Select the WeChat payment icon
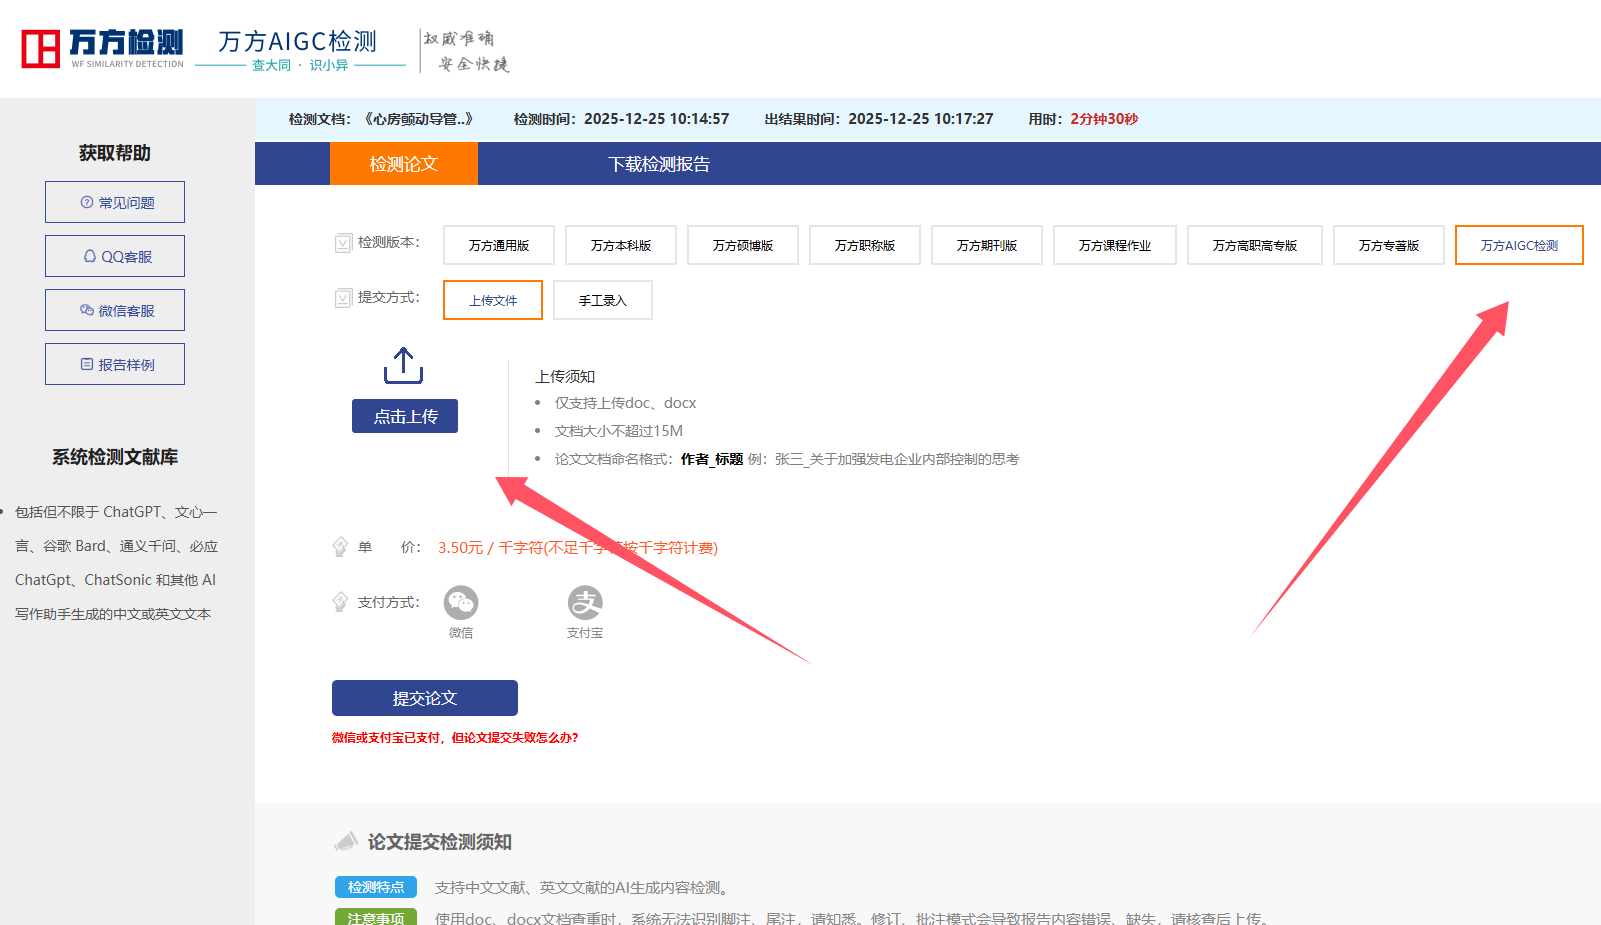This screenshot has height=925, width=1601. pyautogui.click(x=461, y=601)
